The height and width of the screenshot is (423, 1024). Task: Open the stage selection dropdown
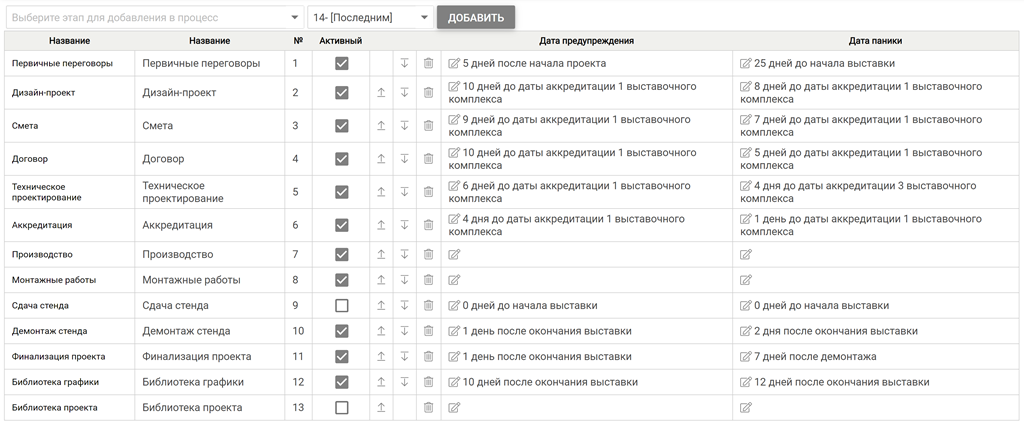(154, 18)
